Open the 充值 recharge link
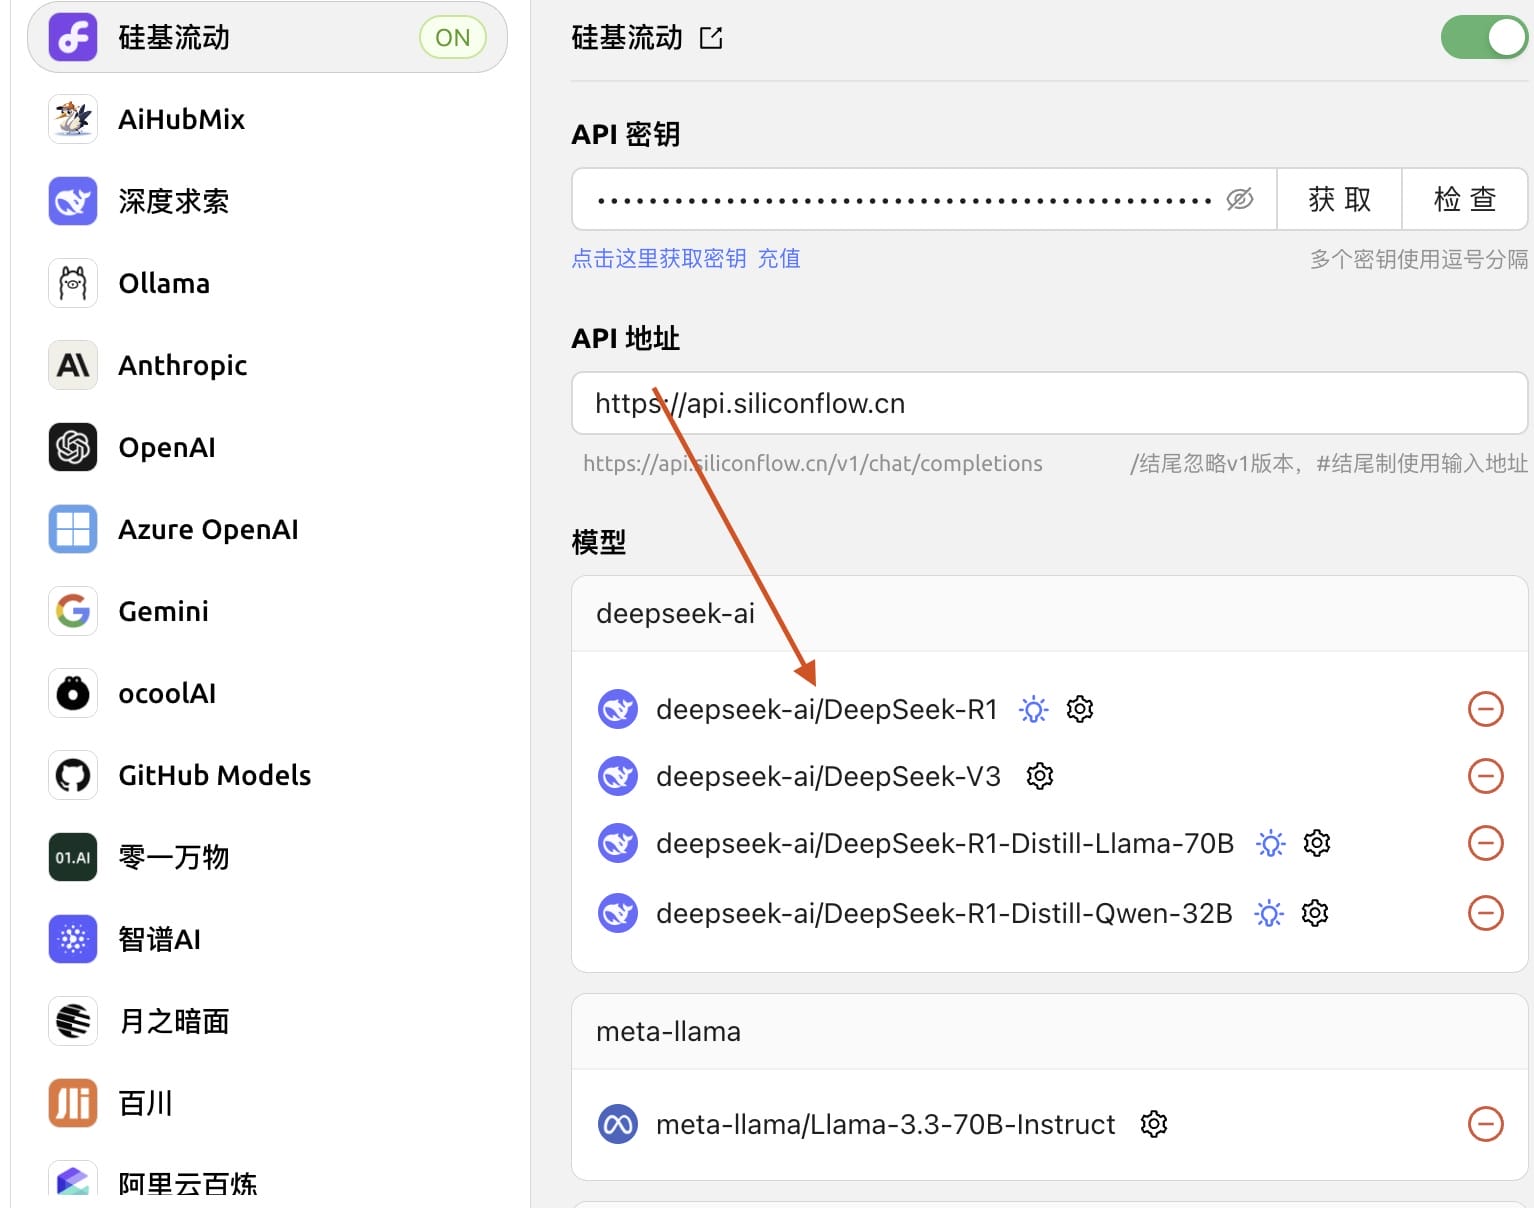Viewport: 1534px width, 1208px height. [779, 259]
